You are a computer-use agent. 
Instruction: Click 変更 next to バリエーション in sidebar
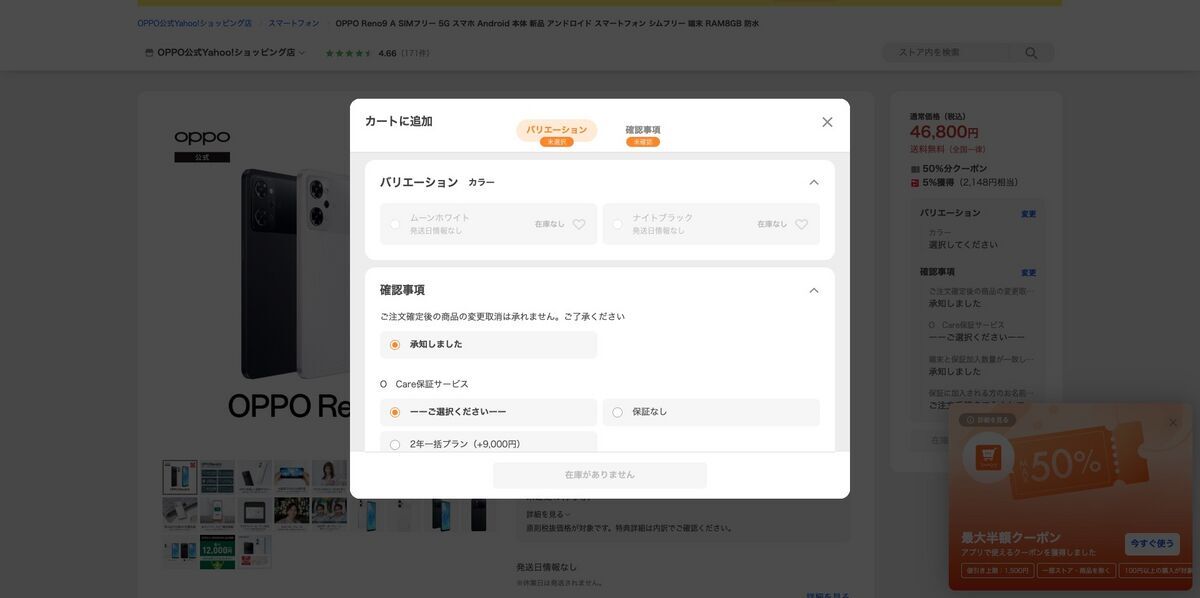1028,214
